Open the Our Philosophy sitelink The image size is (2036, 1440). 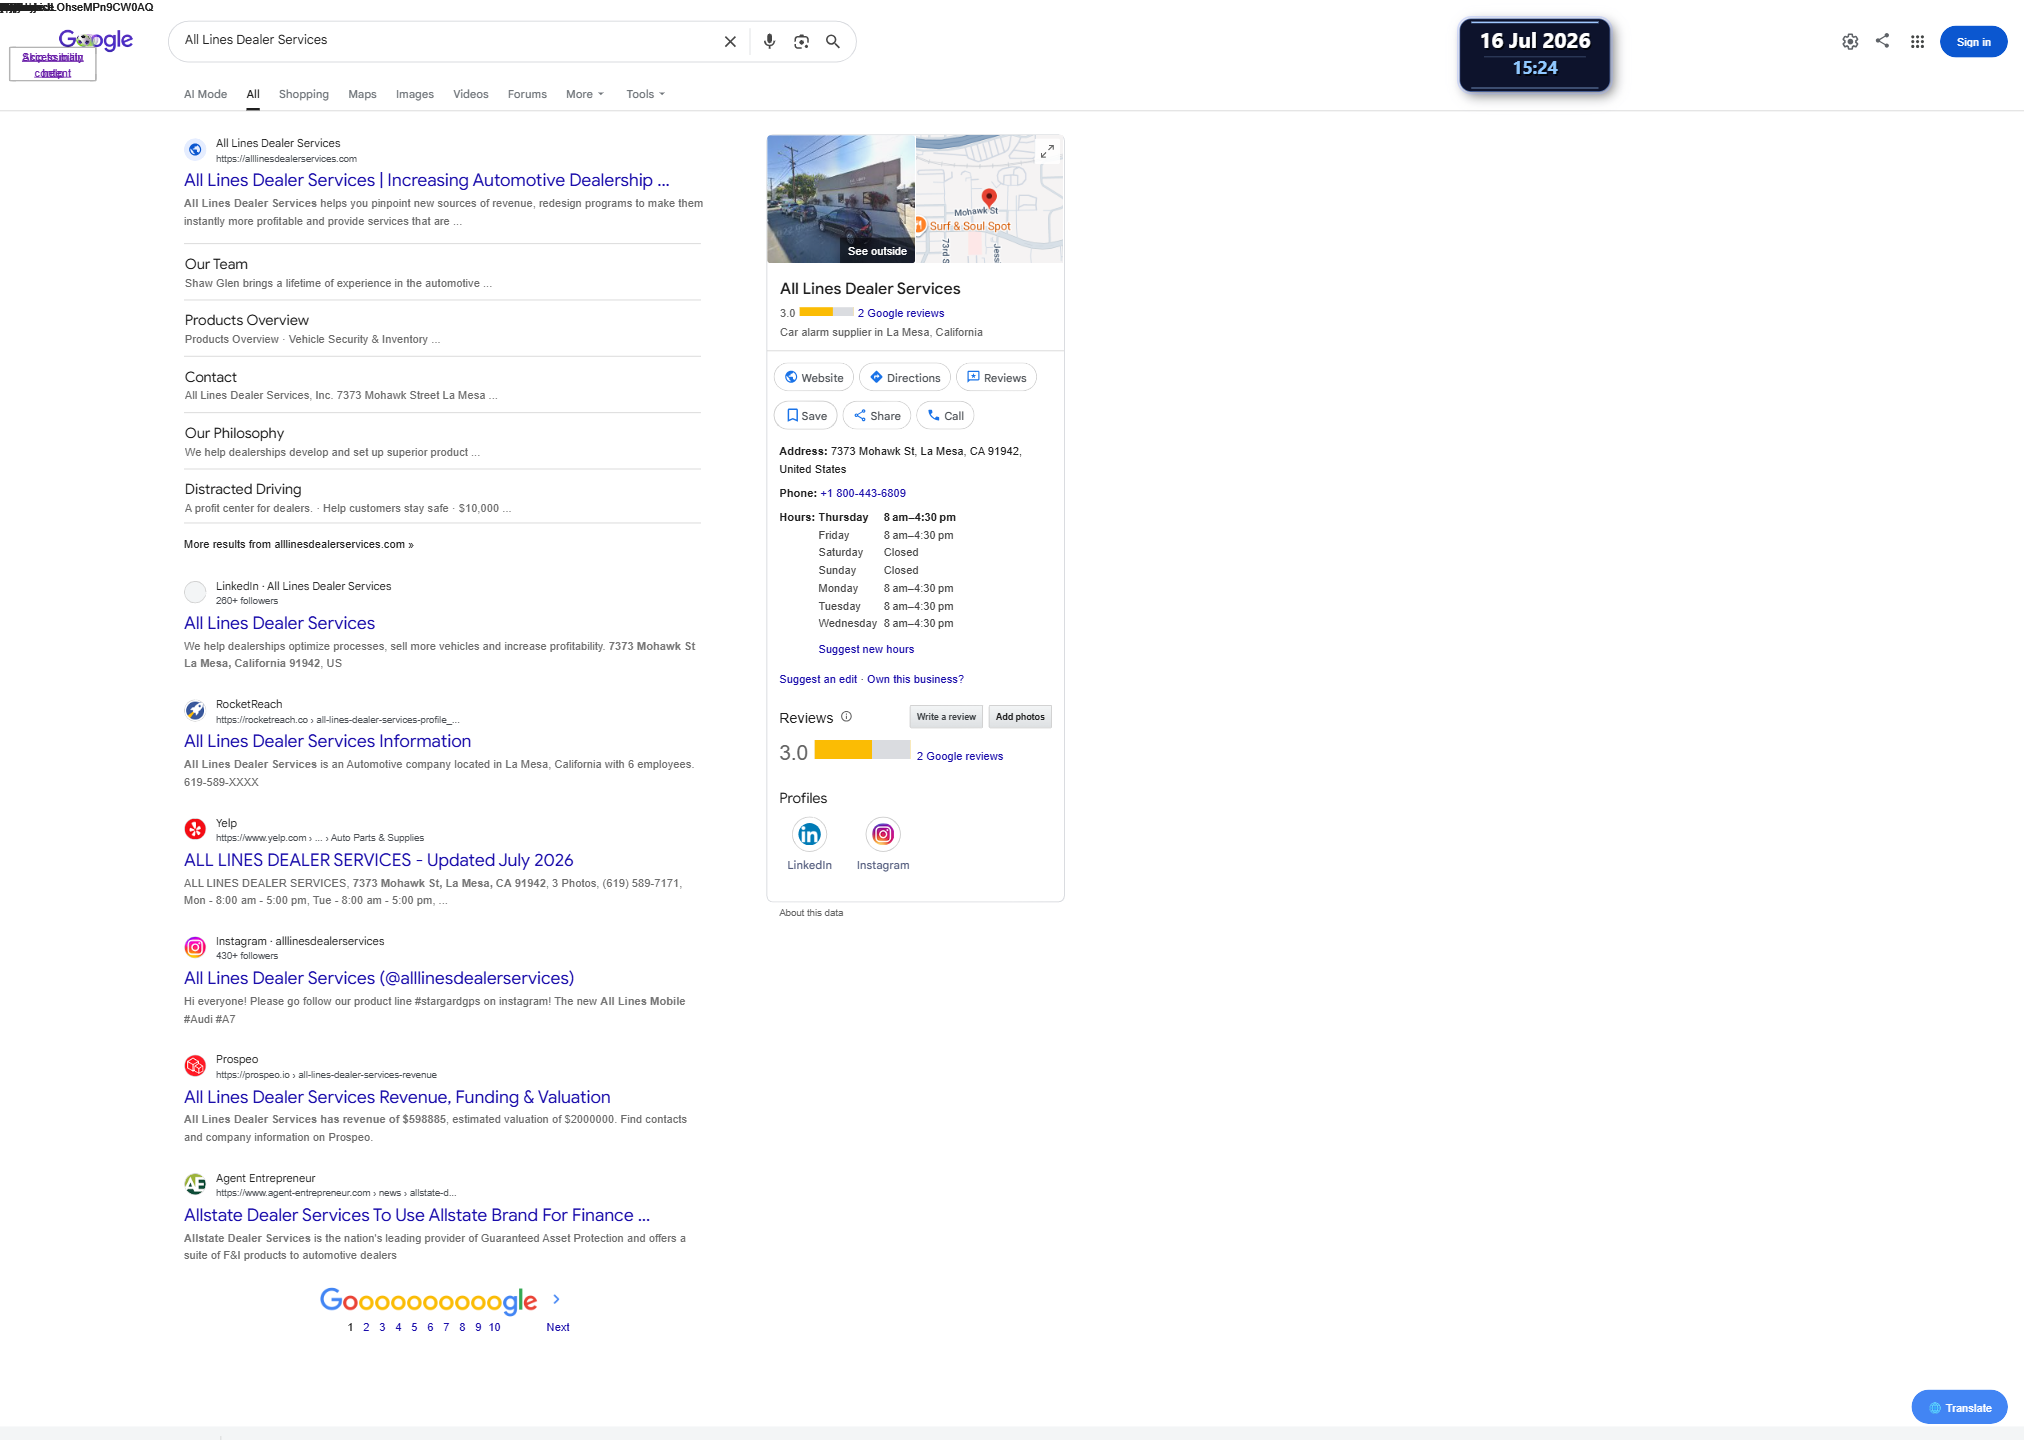tap(234, 433)
